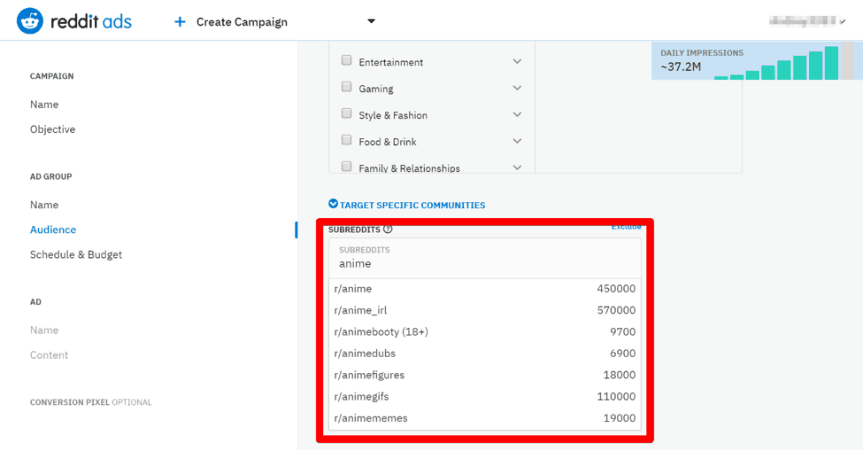Open the Objective section in sidebar
This screenshot has height=450, width=863.
(52, 130)
